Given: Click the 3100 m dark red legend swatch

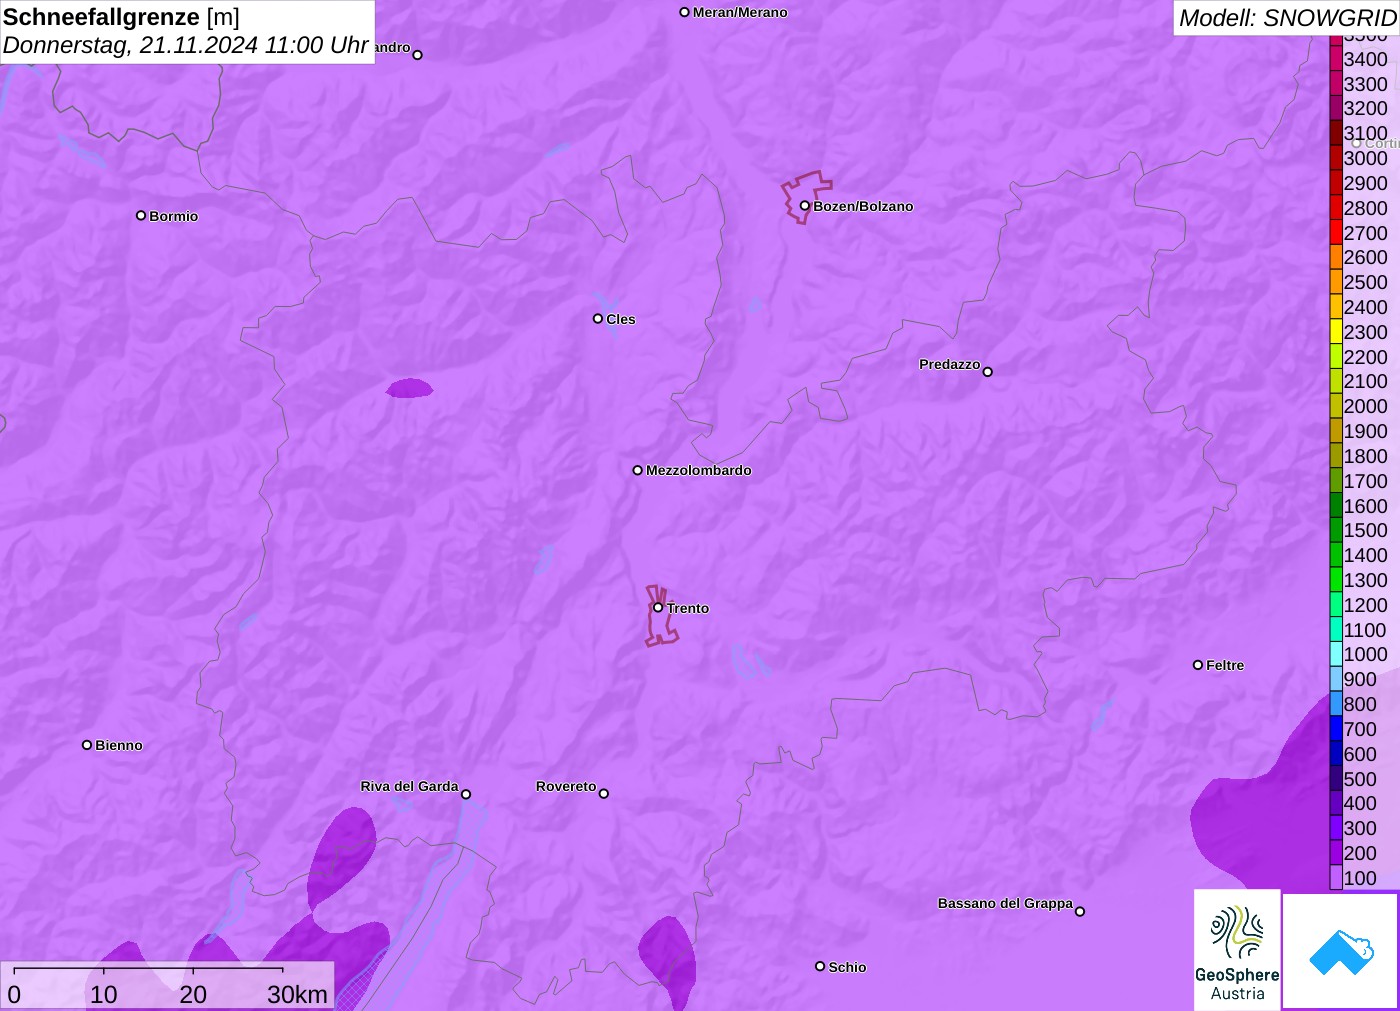Looking at the screenshot, I should 1336,133.
